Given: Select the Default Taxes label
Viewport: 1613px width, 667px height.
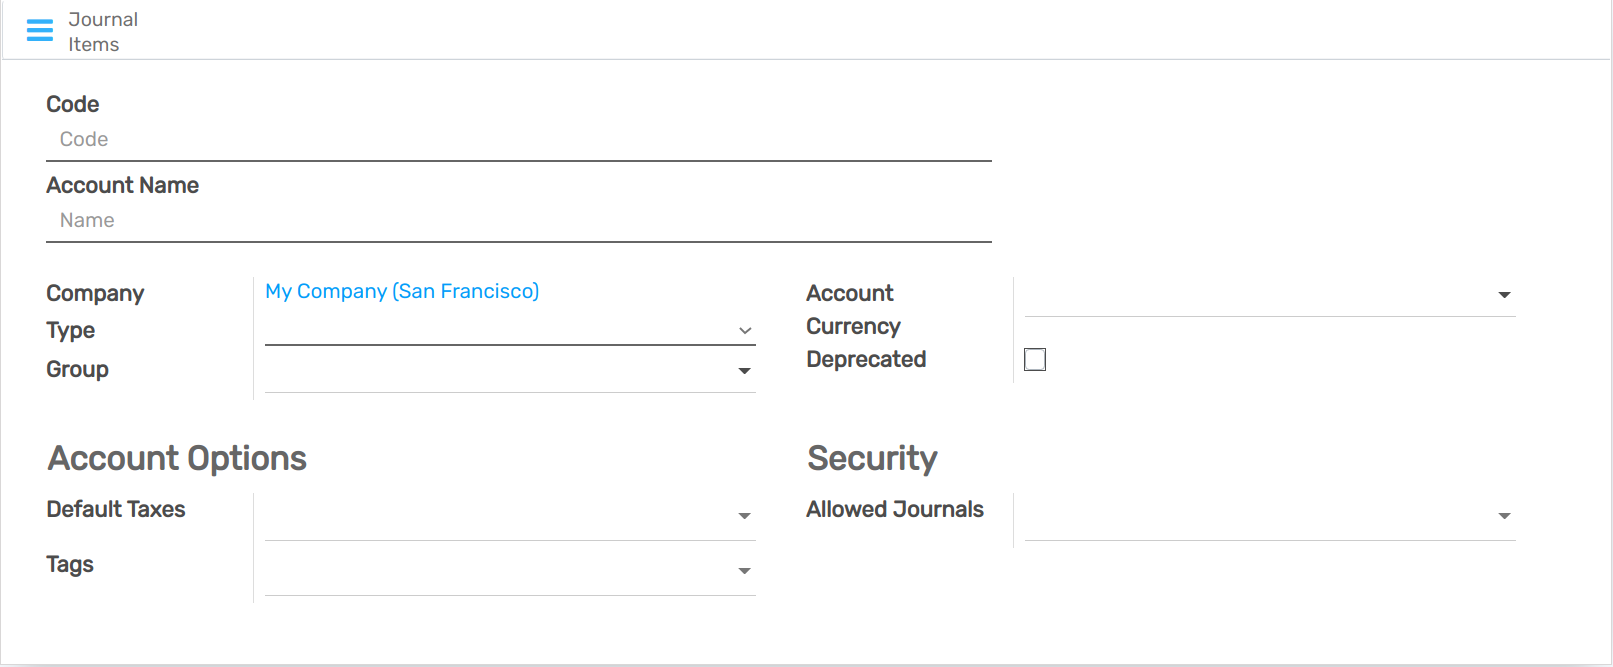Looking at the screenshot, I should [115, 509].
